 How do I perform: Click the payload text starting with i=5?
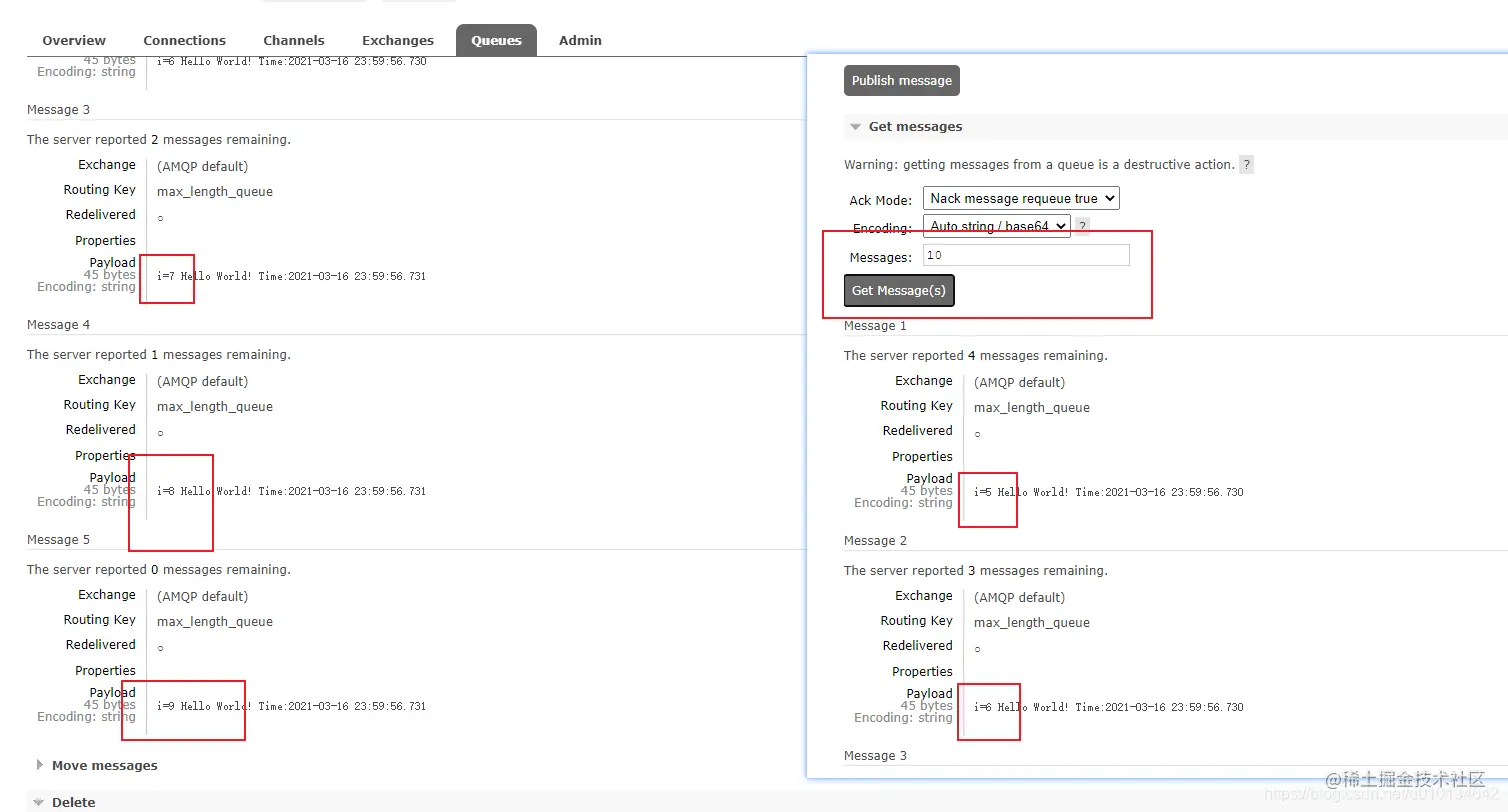[1108, 492]
